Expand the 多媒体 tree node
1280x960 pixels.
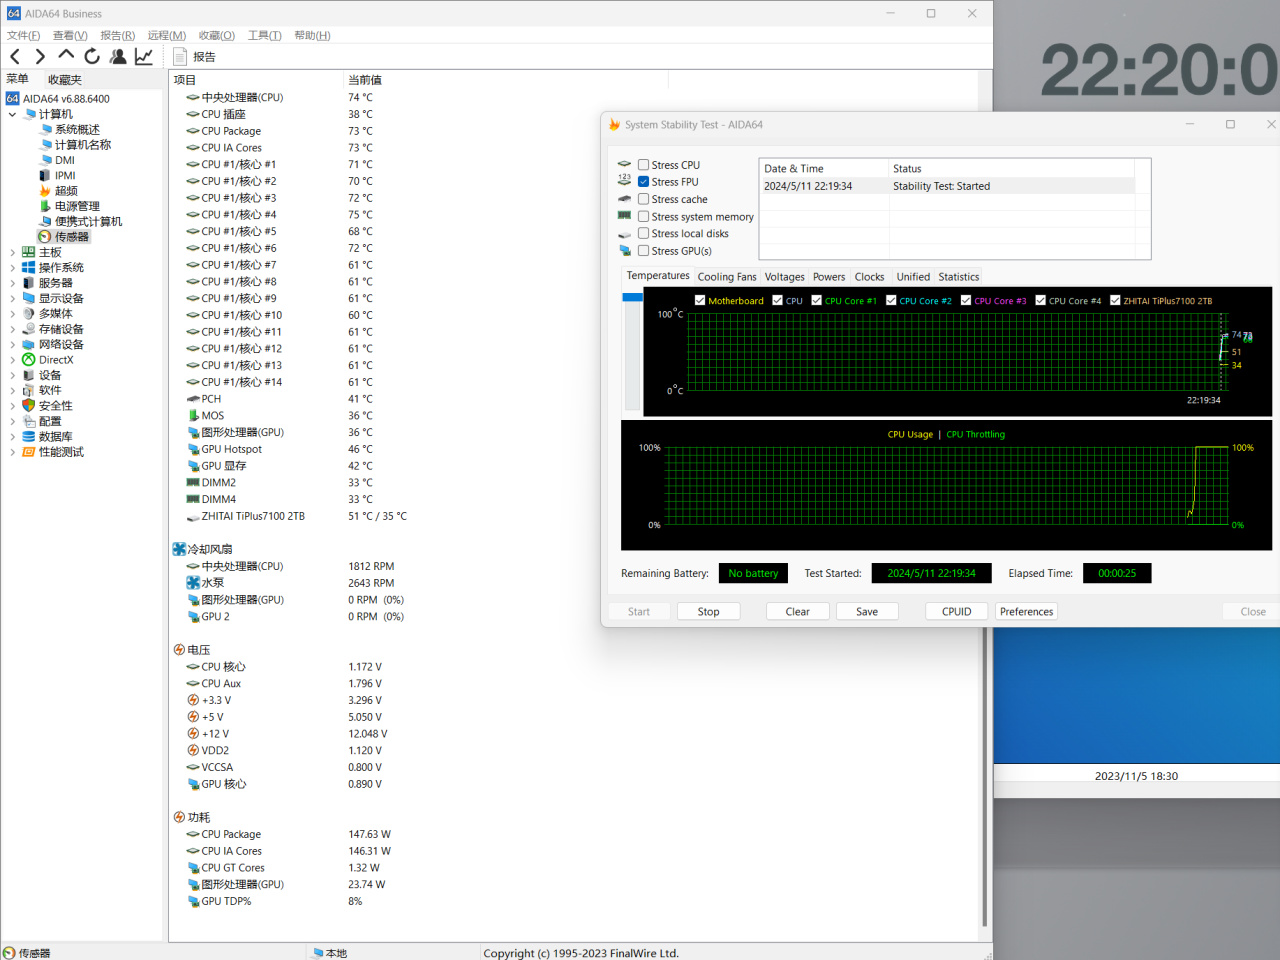(x=12, y=314)
